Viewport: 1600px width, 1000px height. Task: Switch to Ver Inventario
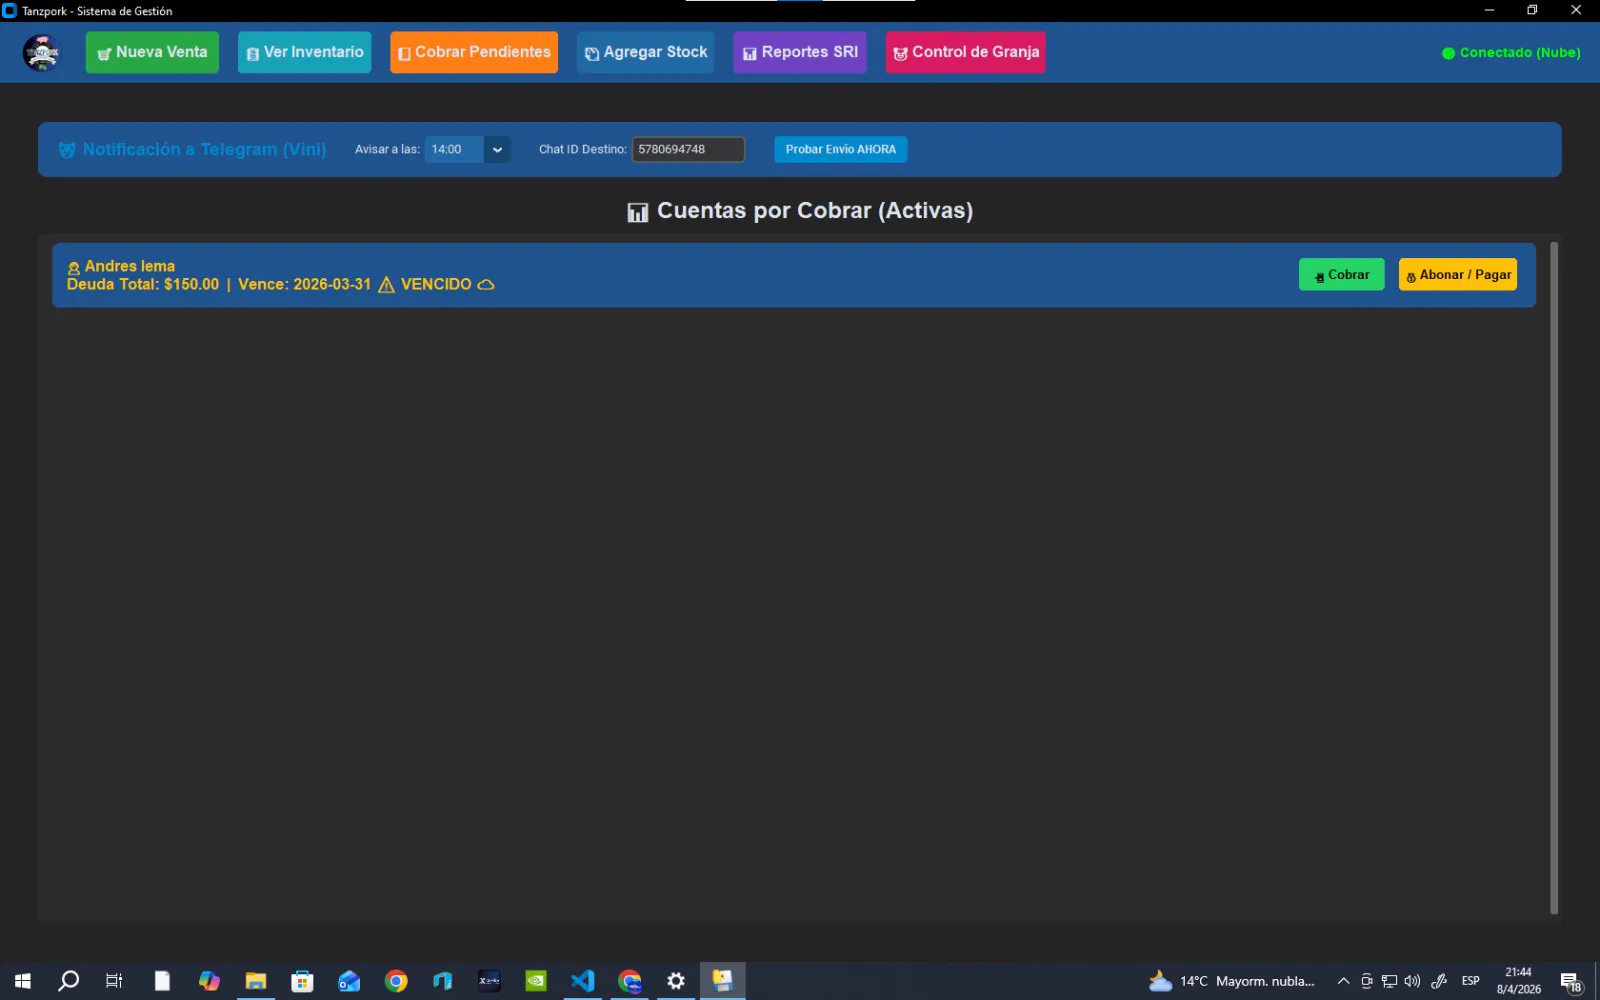(304, 53)
